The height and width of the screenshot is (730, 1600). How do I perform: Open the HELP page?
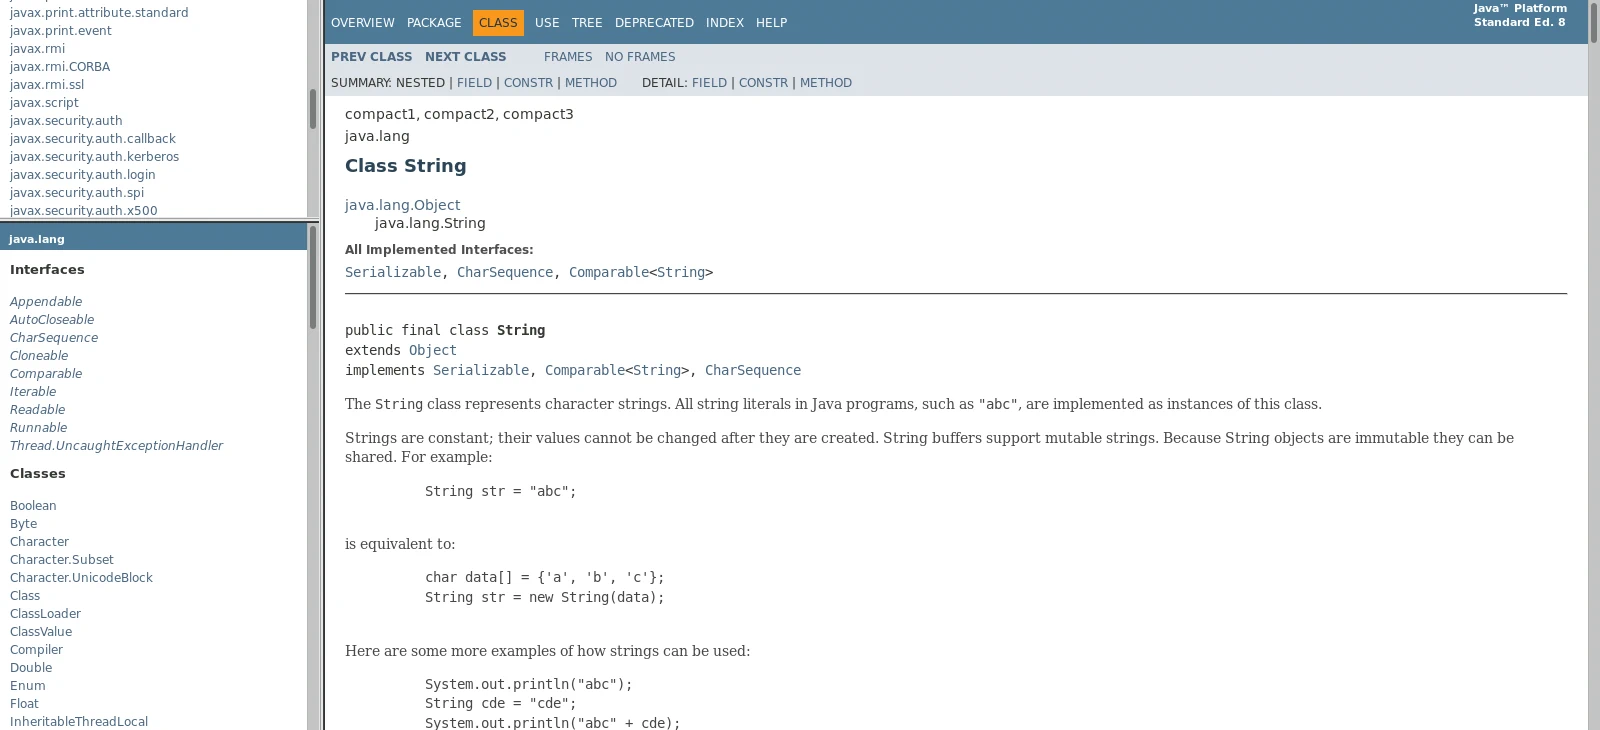771,22
